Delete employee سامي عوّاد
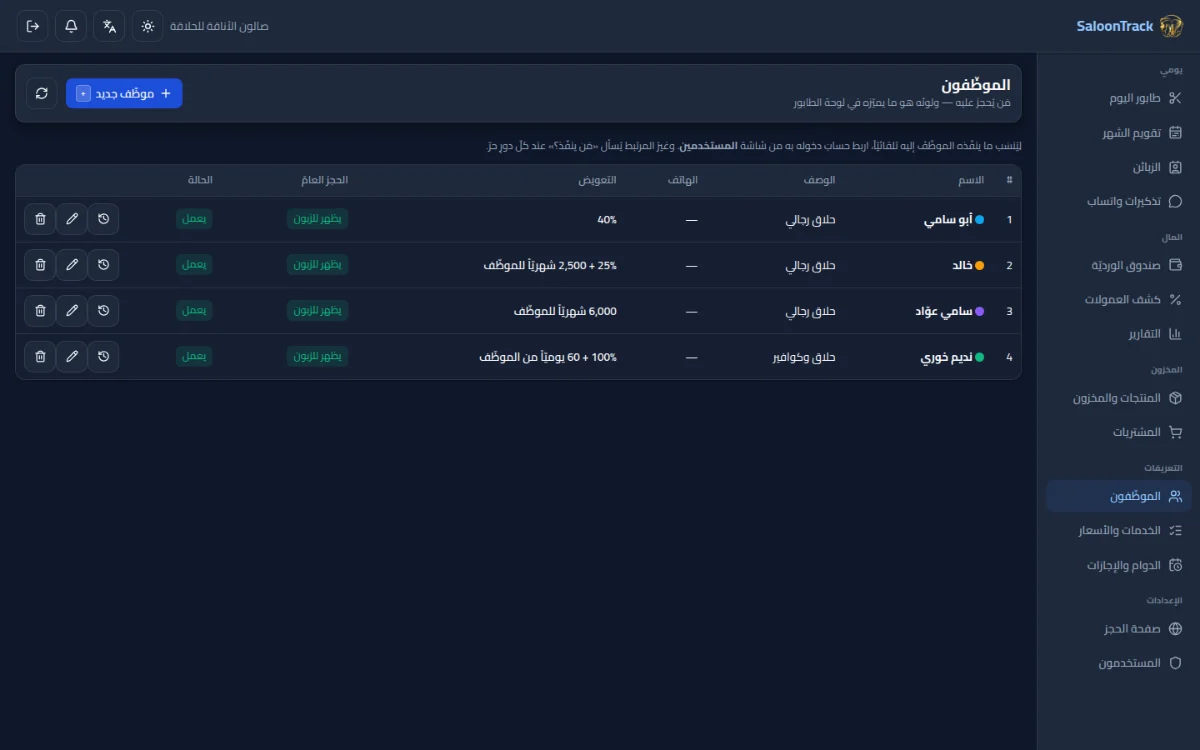Screen dimensions: 1200x750 (40, 311)
